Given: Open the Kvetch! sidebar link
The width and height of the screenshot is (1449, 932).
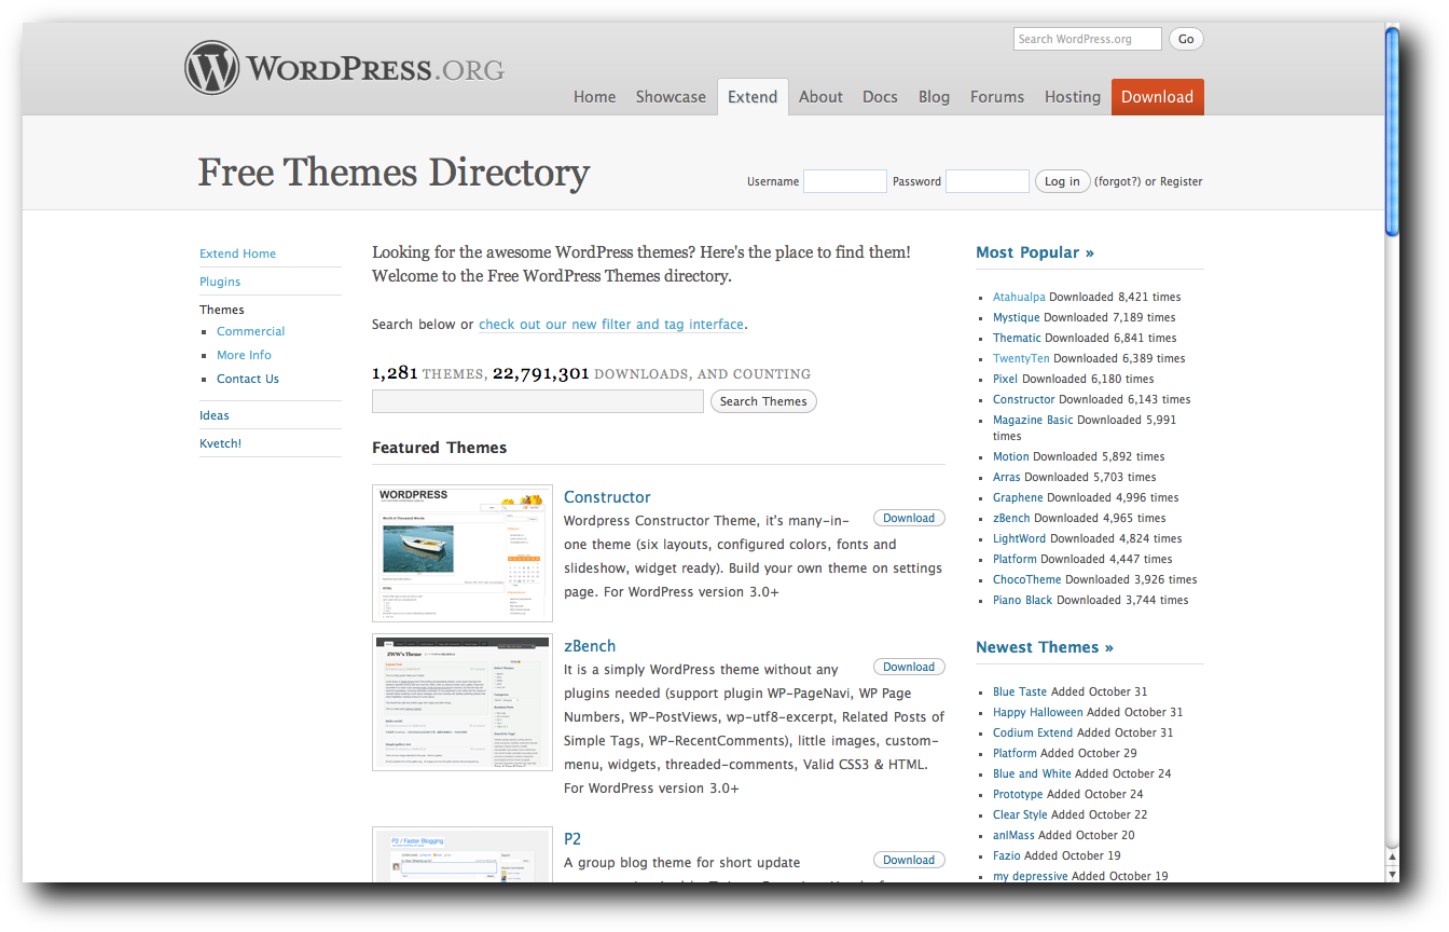Looking at the screenshot, I should point(220,444).
